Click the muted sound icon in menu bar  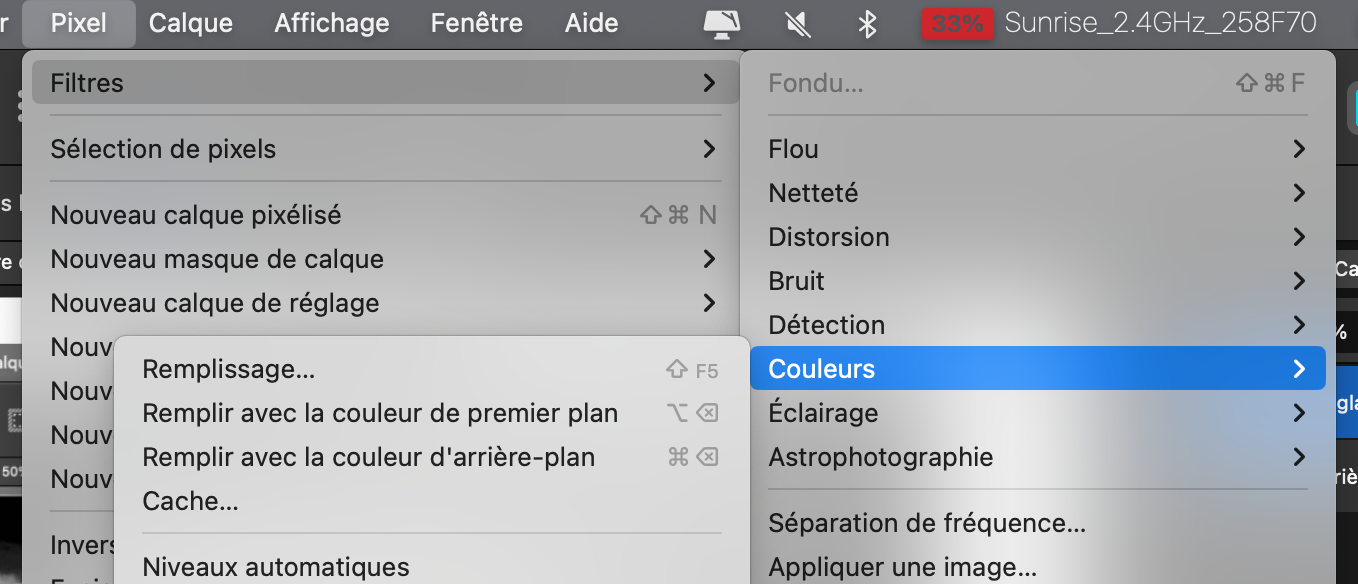pyautogui.click(x=798, y=24)
